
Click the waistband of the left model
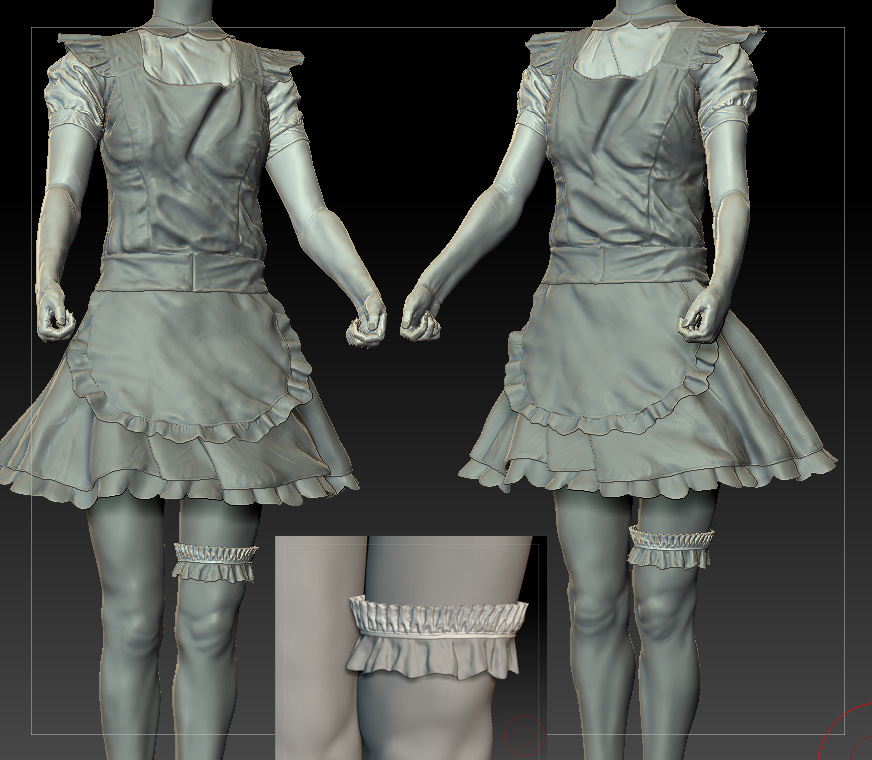coord(182,272)
